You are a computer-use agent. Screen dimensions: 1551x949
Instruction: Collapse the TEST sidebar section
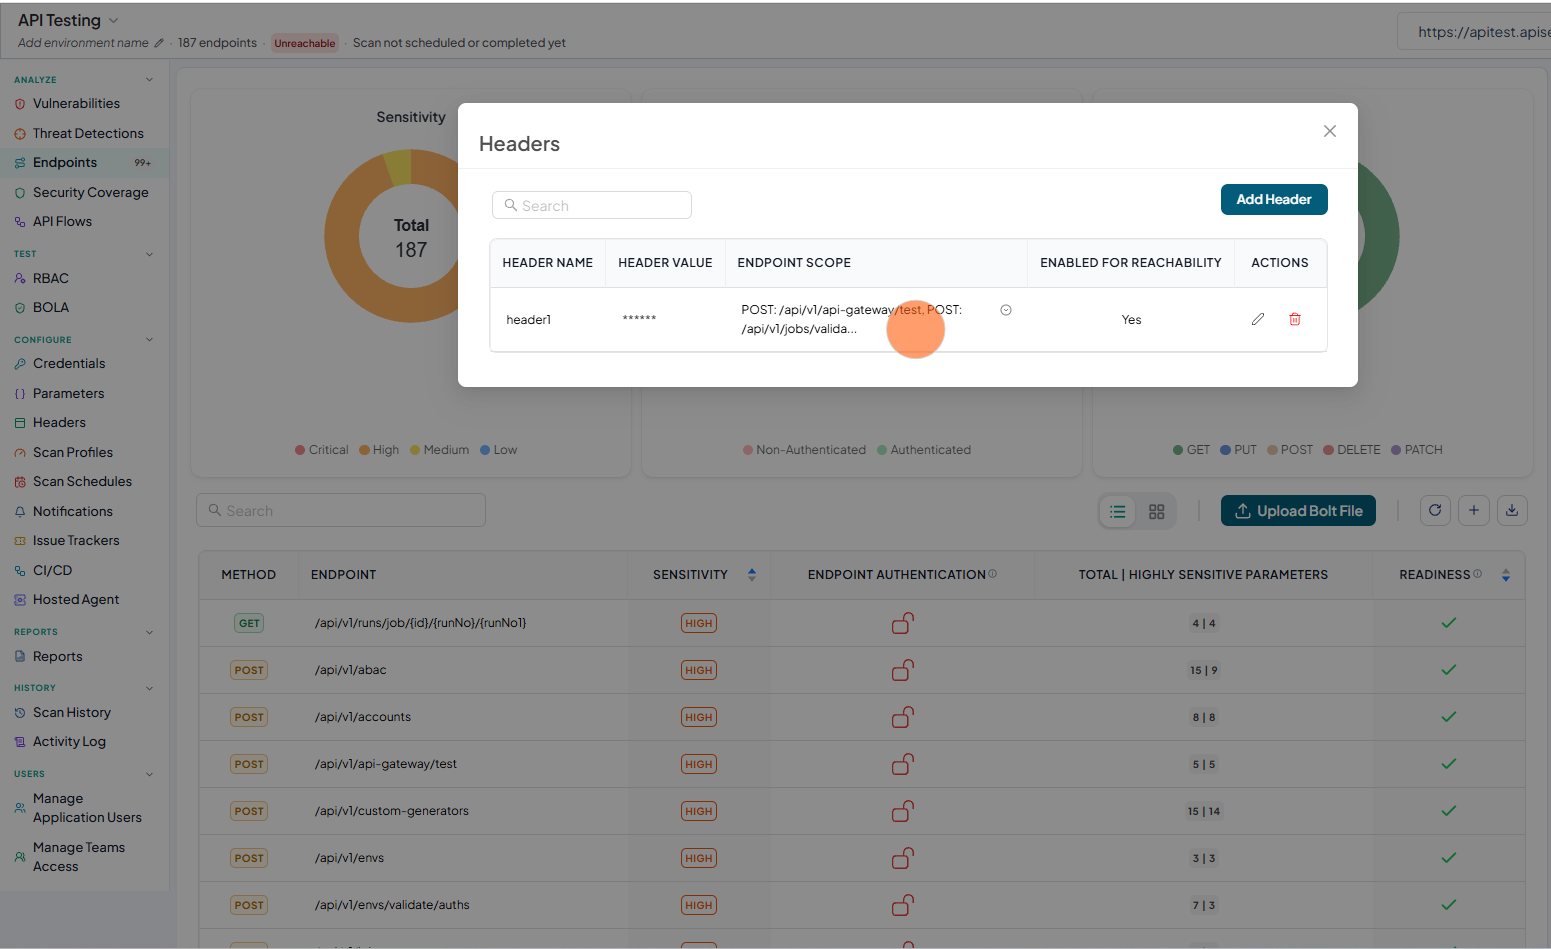[x=150, y=254]
